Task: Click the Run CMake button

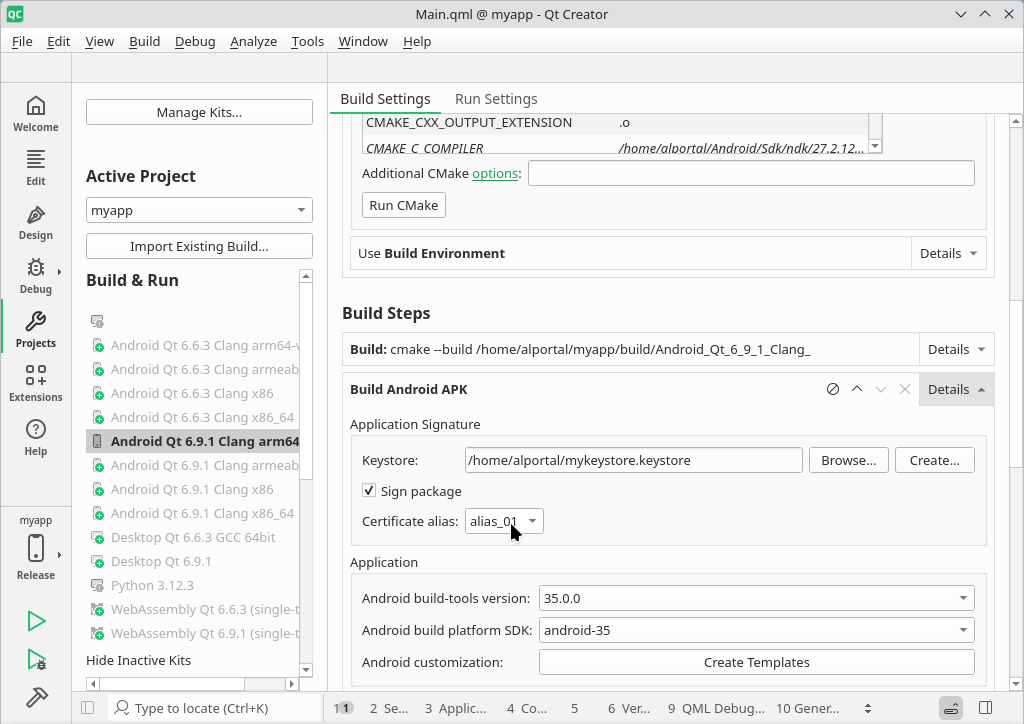Action: point(404,205)
